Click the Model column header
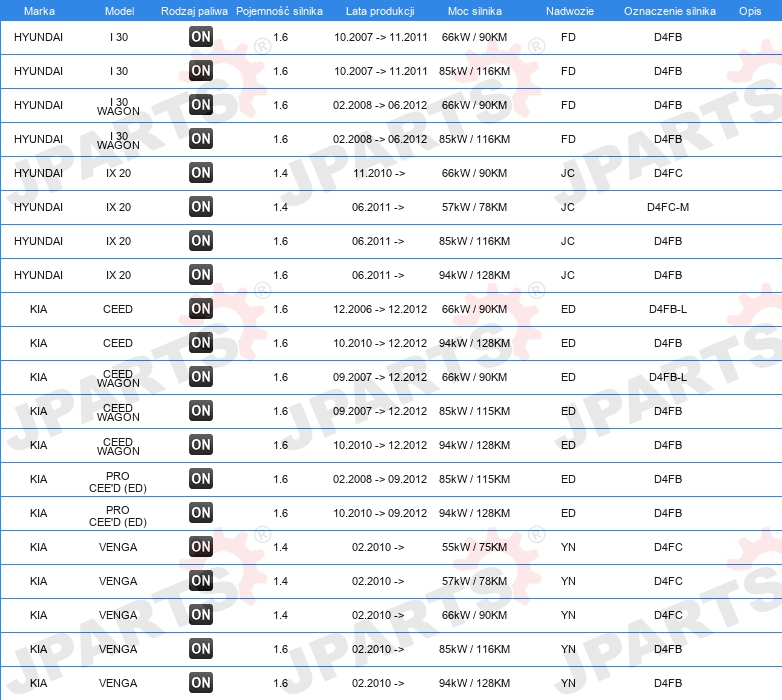782x700 pixels. click(119, 11)
